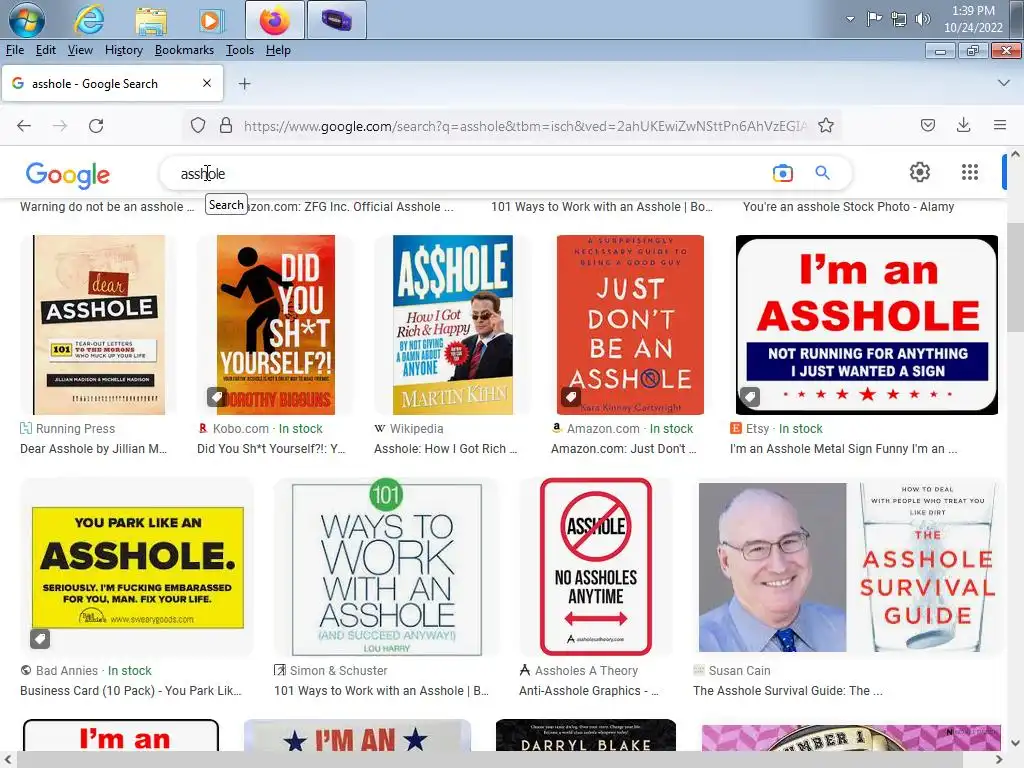Click in the URL address bar

525,125
